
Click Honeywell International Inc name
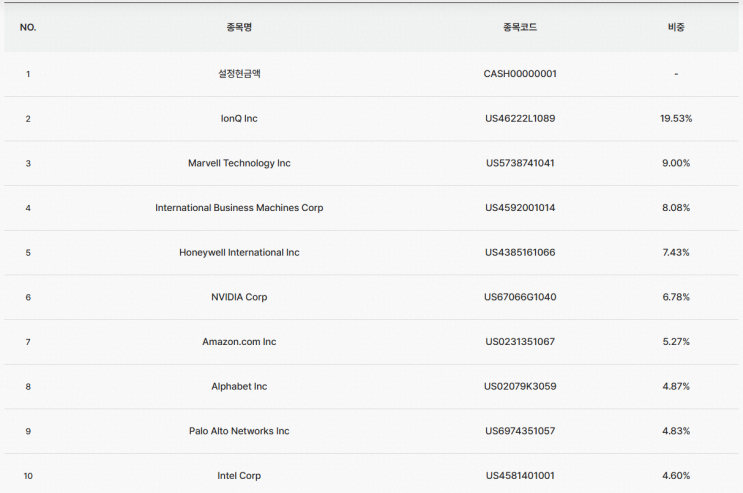pos(239,252)
